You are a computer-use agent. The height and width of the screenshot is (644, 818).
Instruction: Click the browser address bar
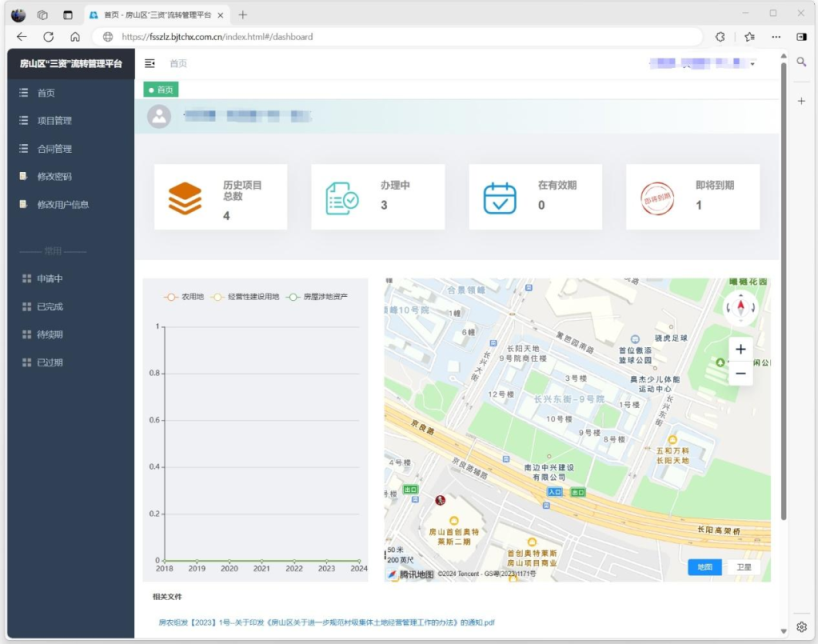click(400, 37)
